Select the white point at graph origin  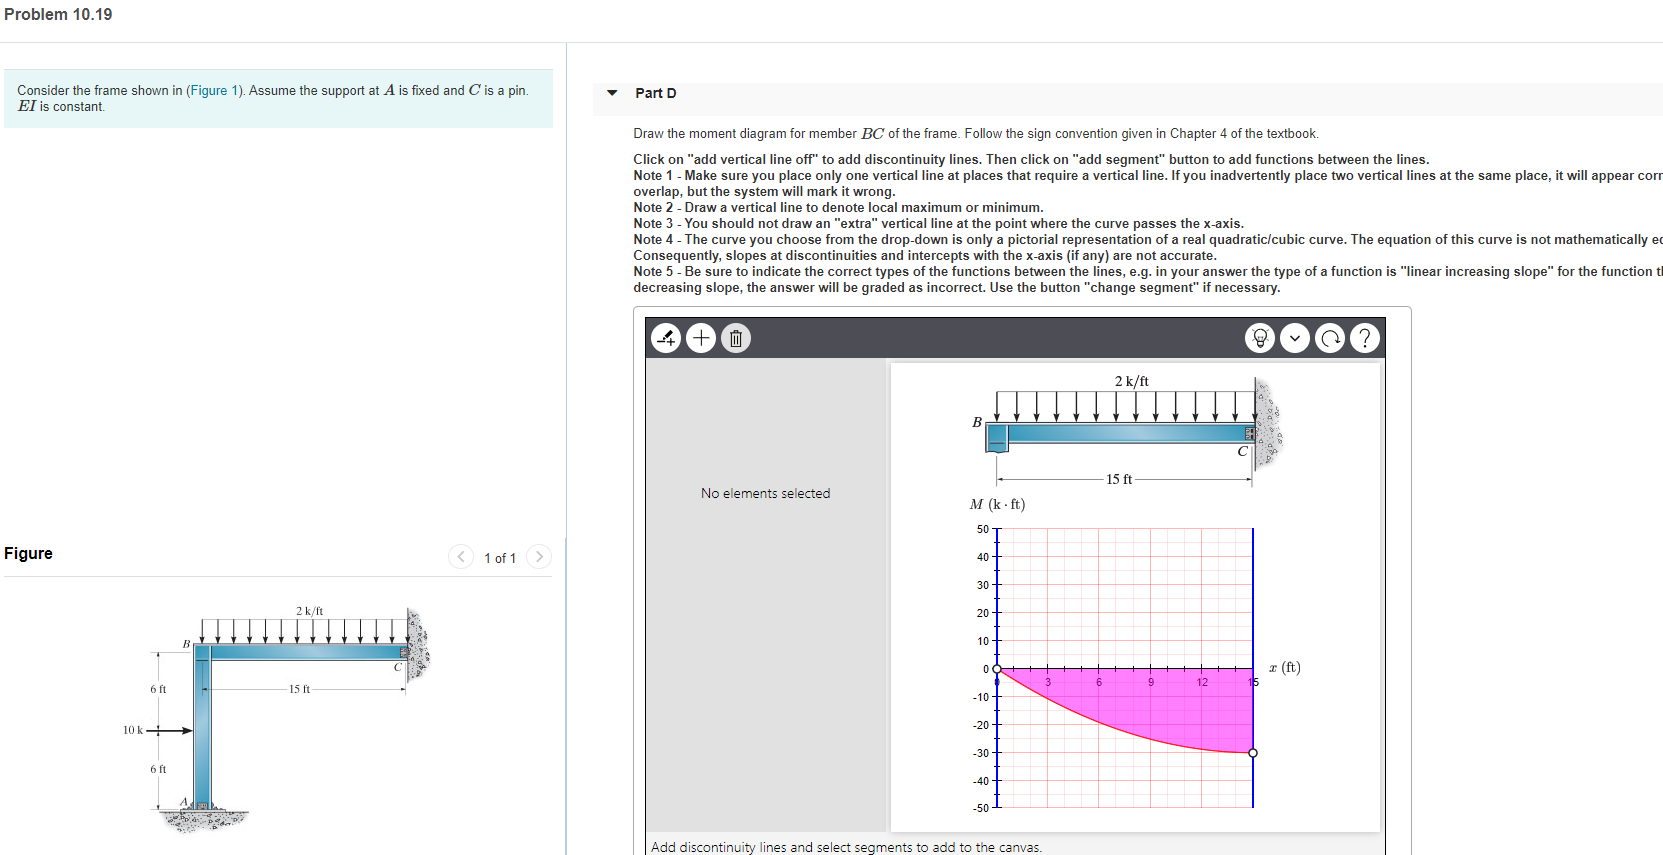pyautogui.click(x=997, y=668)
